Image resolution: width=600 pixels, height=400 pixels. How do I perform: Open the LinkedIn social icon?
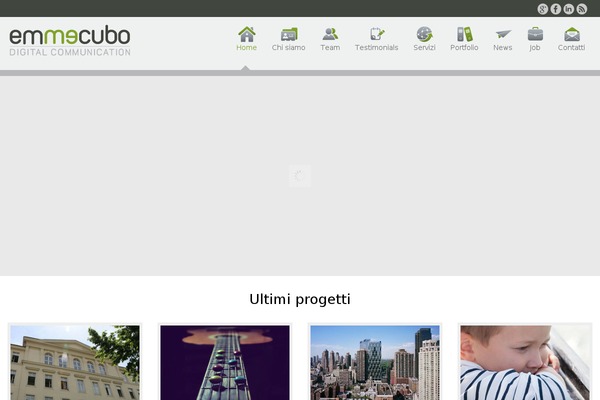[x=569, y=9]
